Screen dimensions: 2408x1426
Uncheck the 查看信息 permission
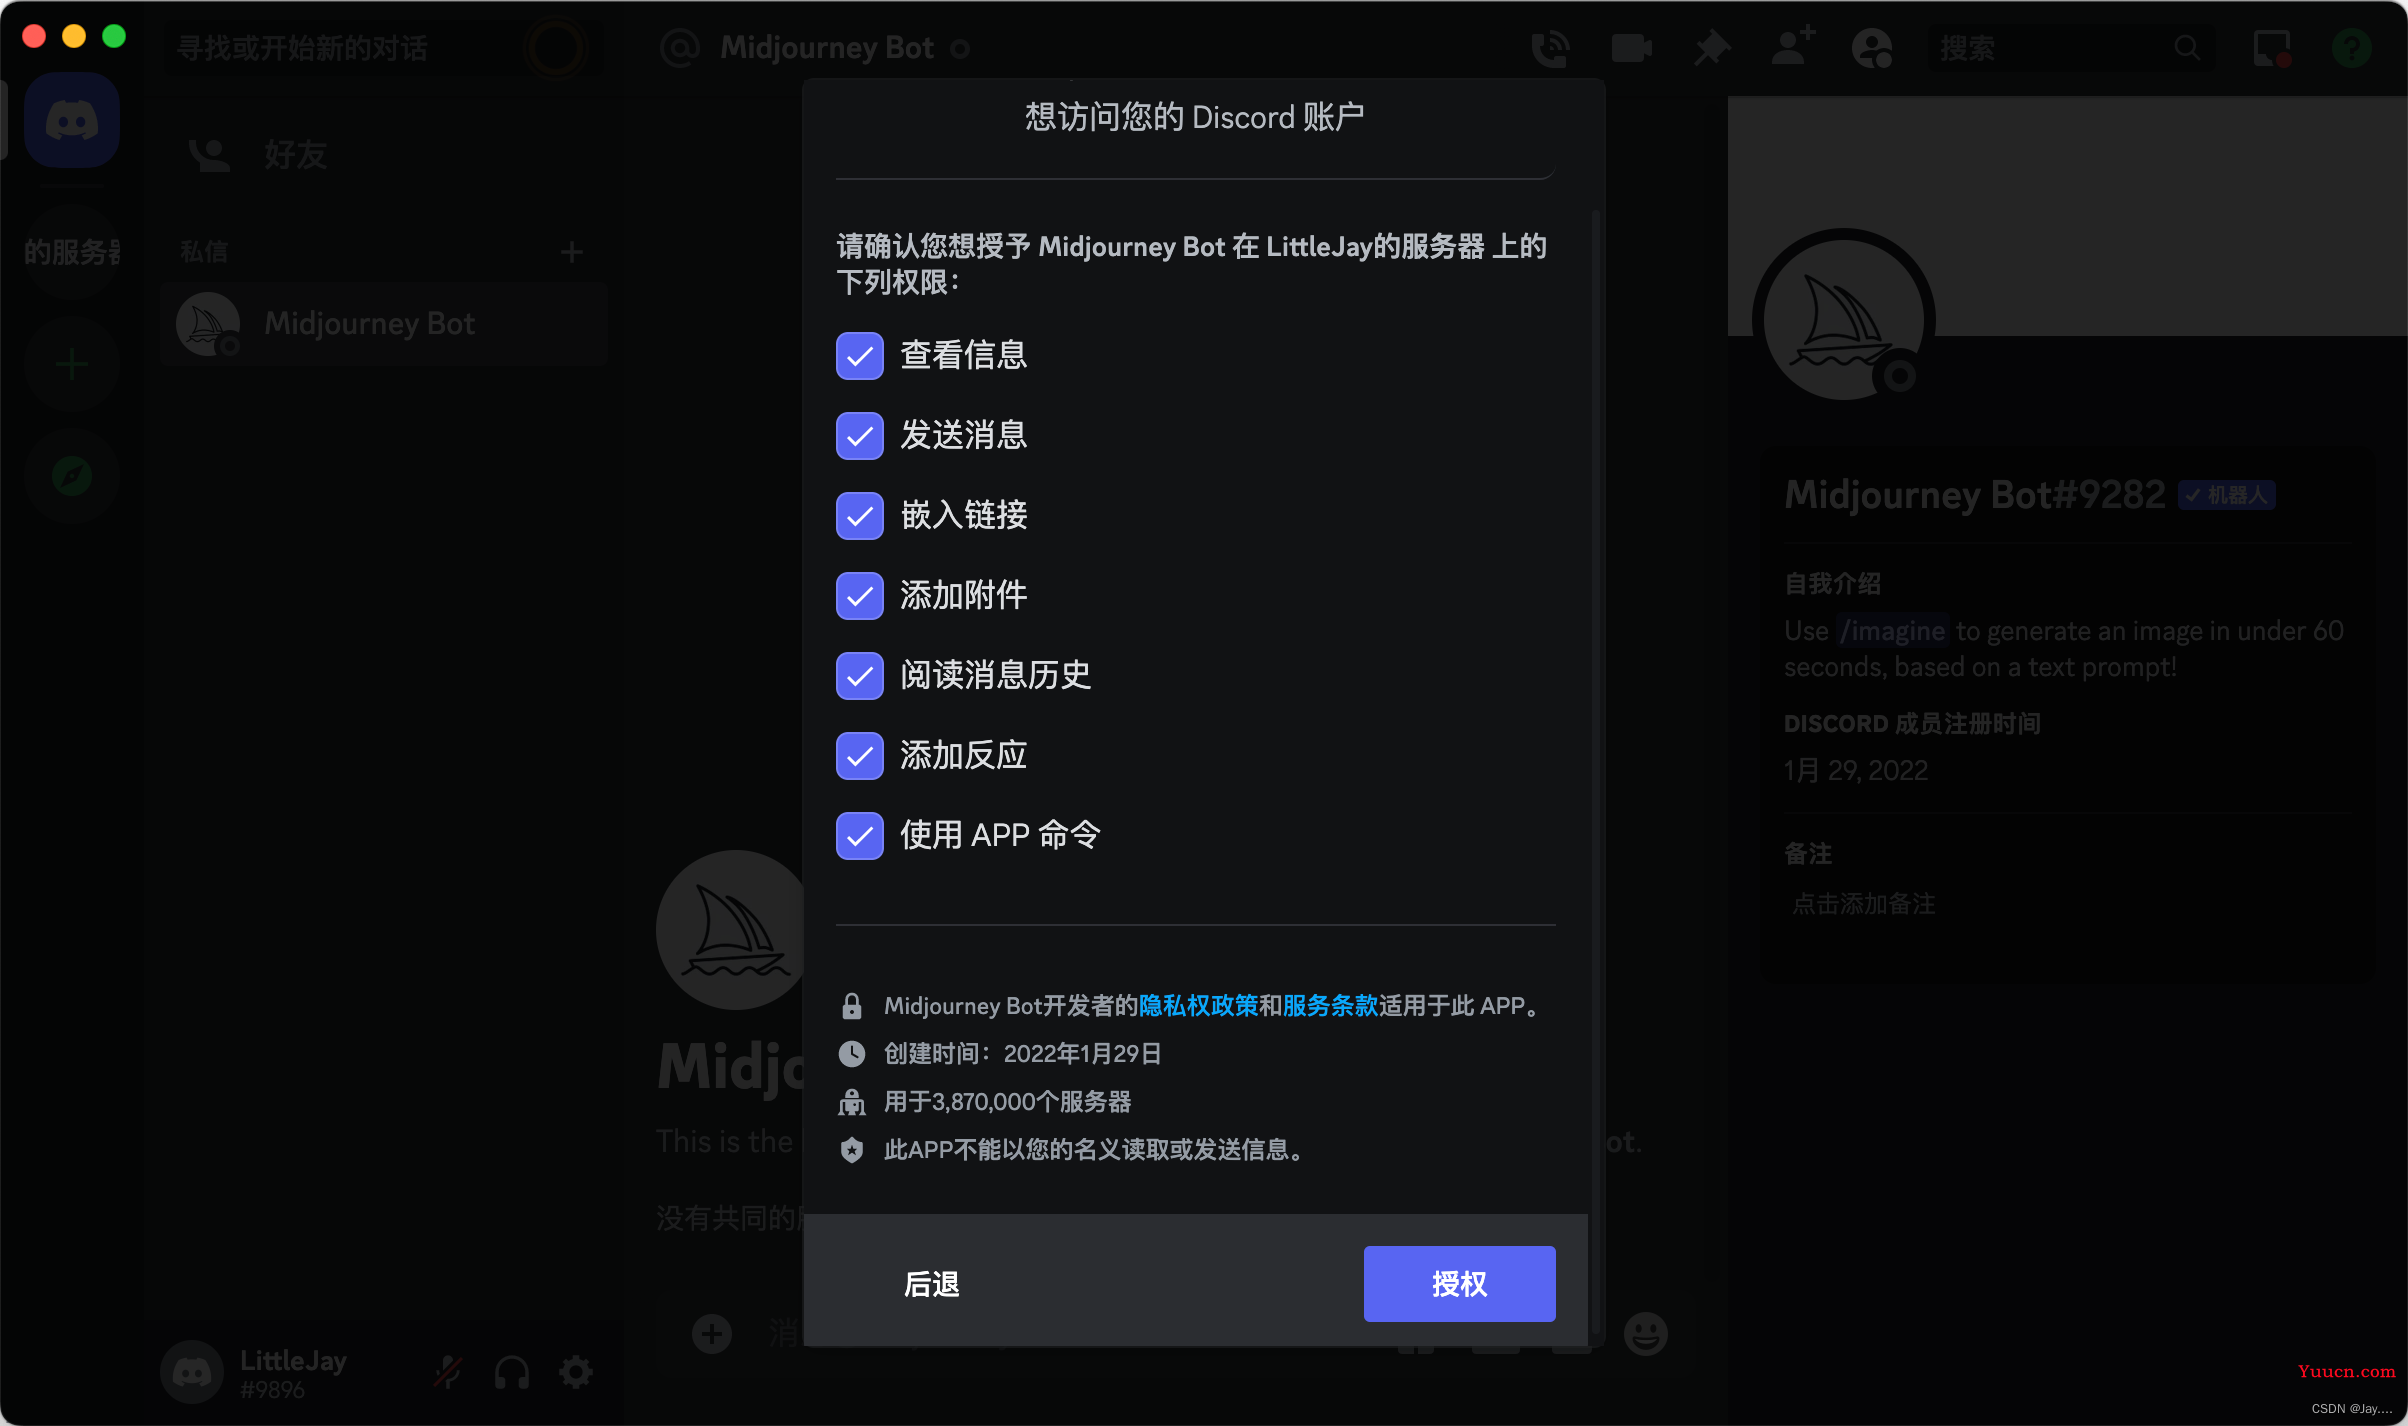[860, 356]
